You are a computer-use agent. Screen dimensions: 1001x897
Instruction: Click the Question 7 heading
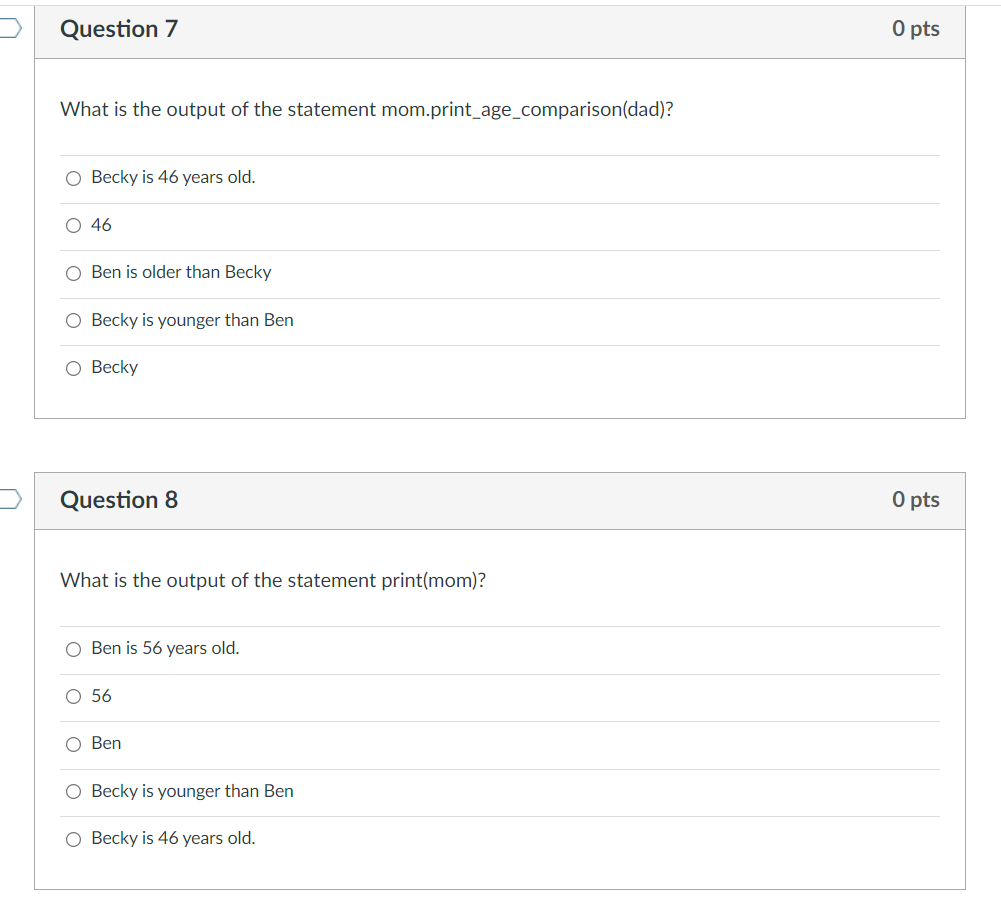[119, 29]
